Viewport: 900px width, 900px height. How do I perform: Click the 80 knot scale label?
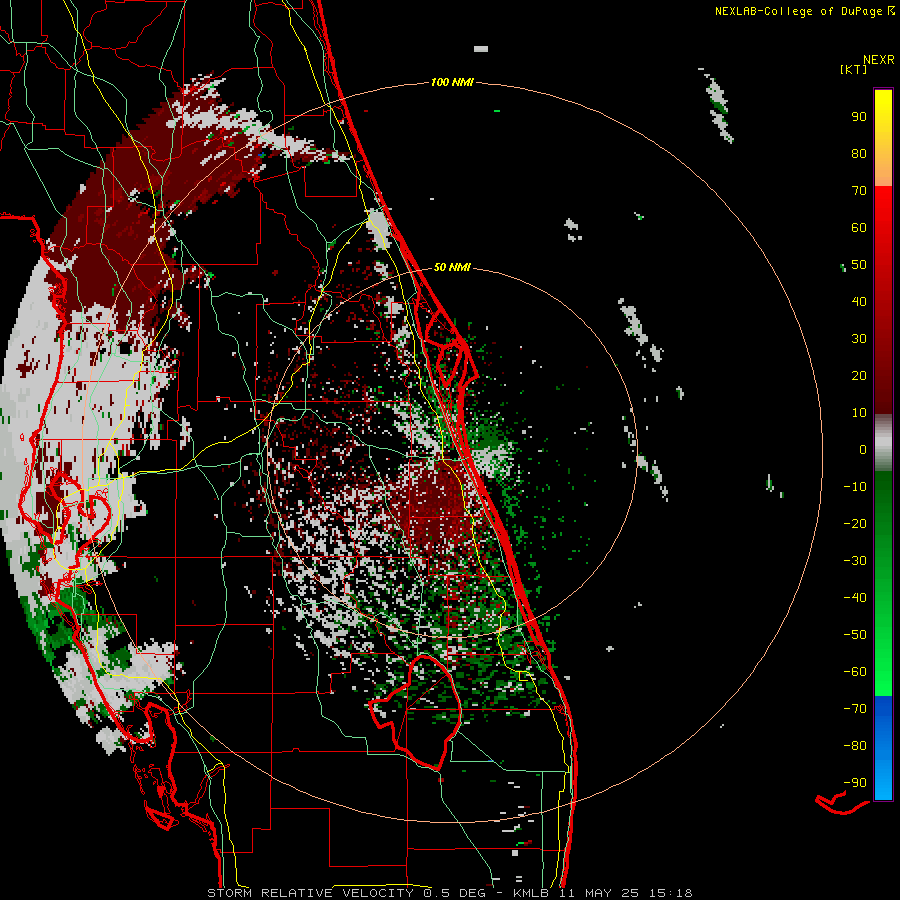pos(859,153)
